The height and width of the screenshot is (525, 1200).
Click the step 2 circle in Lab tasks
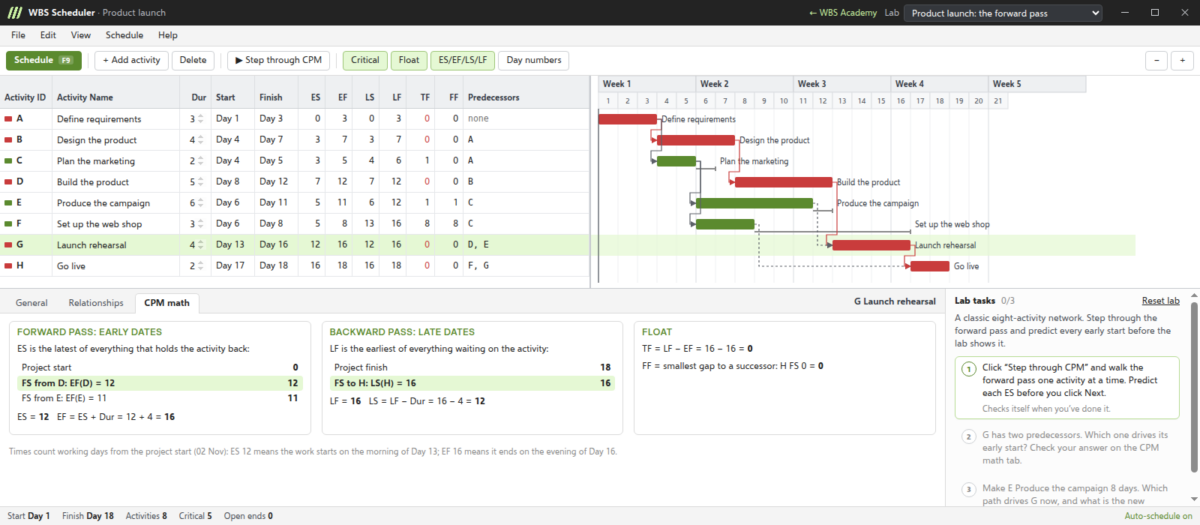tap(968, 436)
